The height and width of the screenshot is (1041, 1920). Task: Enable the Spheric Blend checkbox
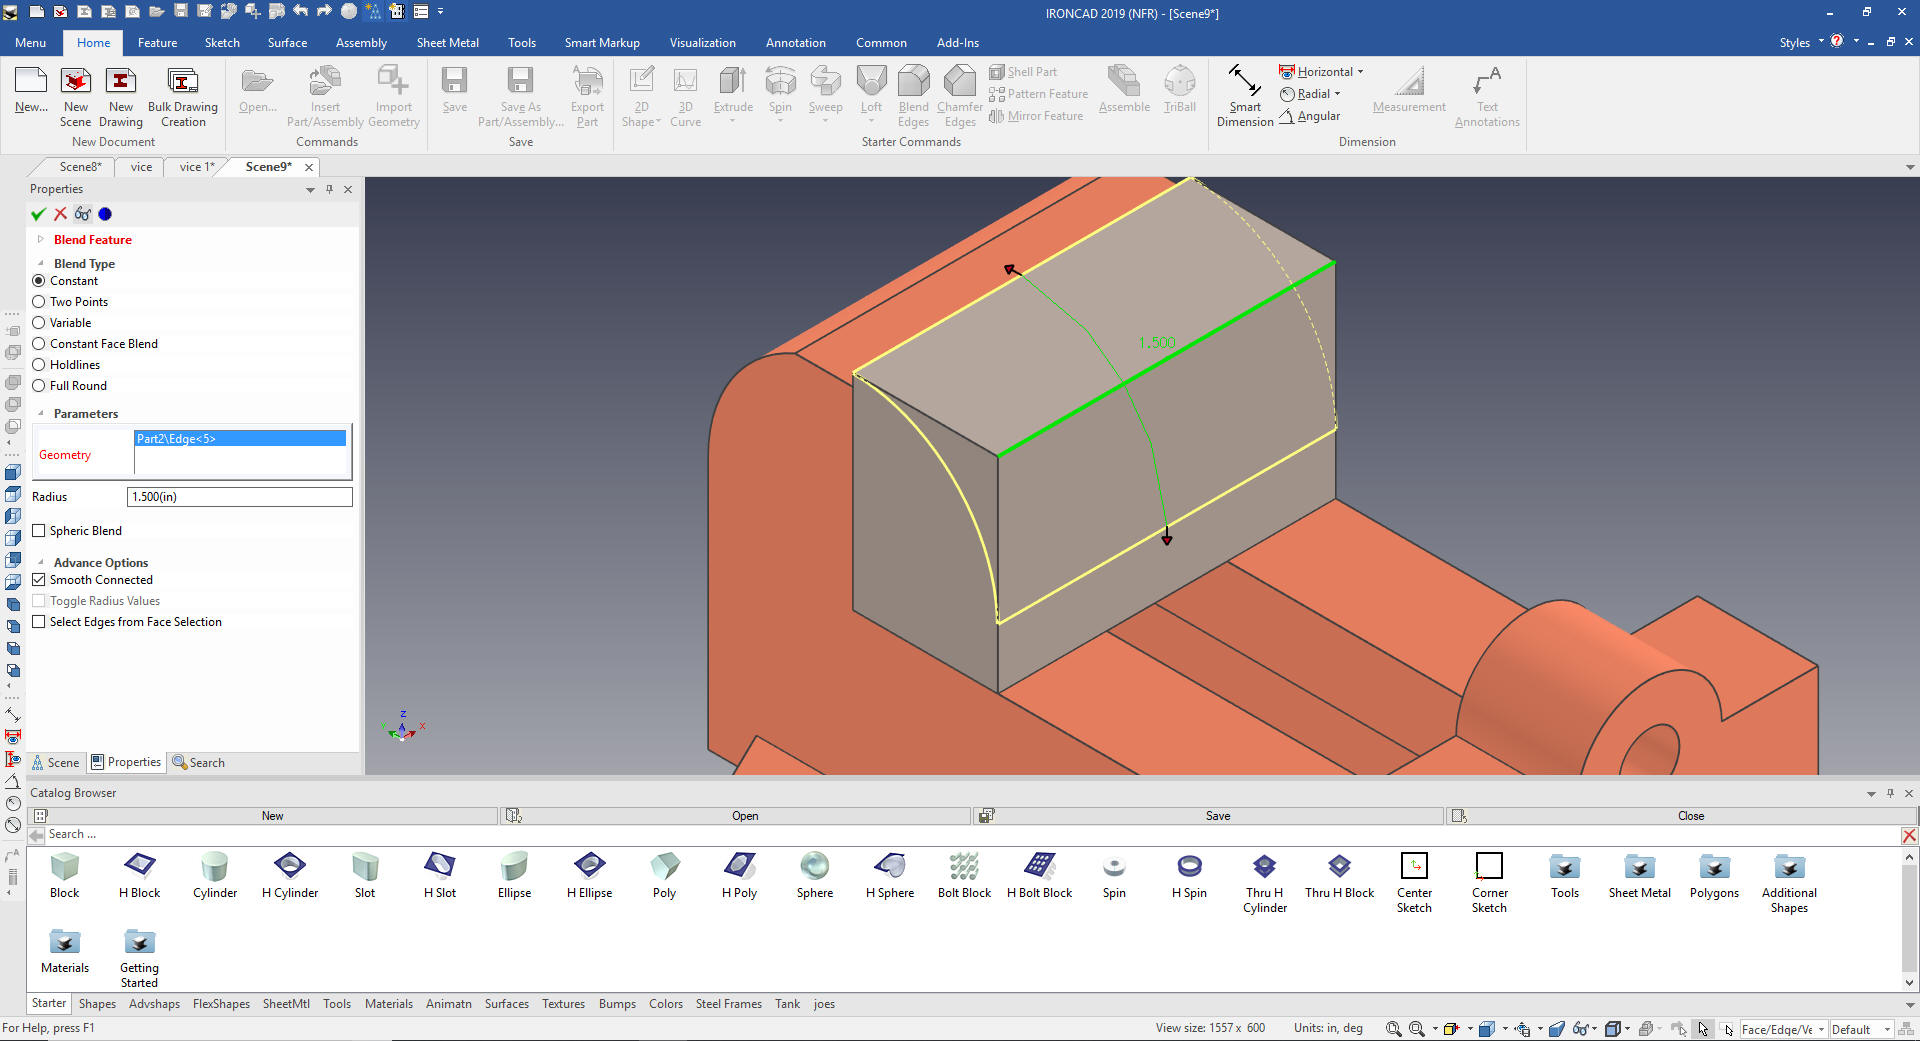click(x=39, y=531)
